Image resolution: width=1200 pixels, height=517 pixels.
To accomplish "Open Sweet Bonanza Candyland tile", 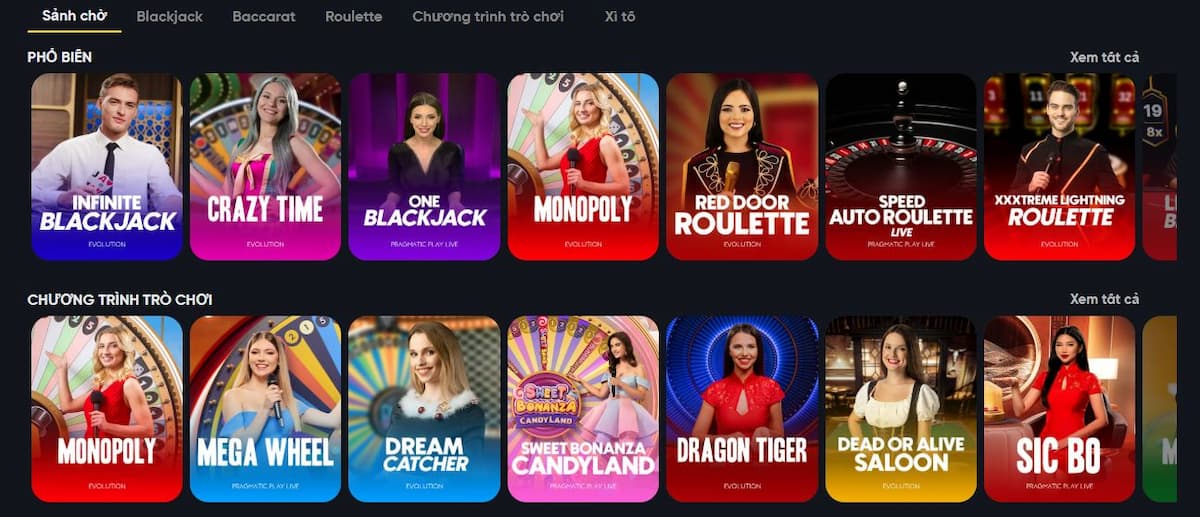I will [583, 409].
